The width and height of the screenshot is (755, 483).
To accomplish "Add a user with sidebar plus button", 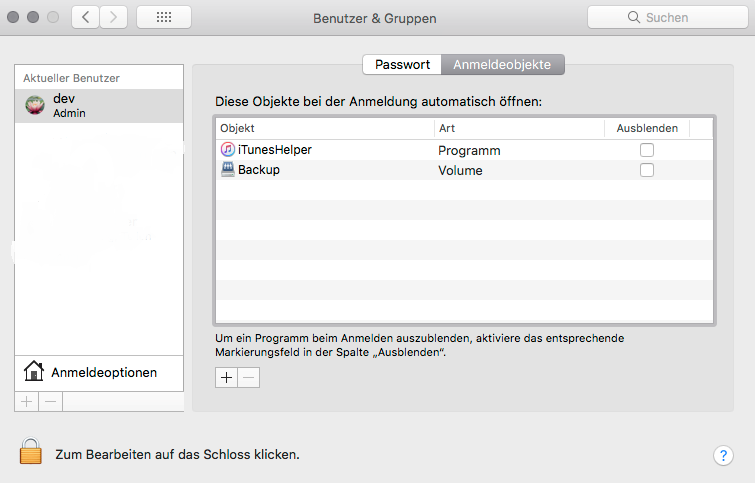I will point(26,401).
